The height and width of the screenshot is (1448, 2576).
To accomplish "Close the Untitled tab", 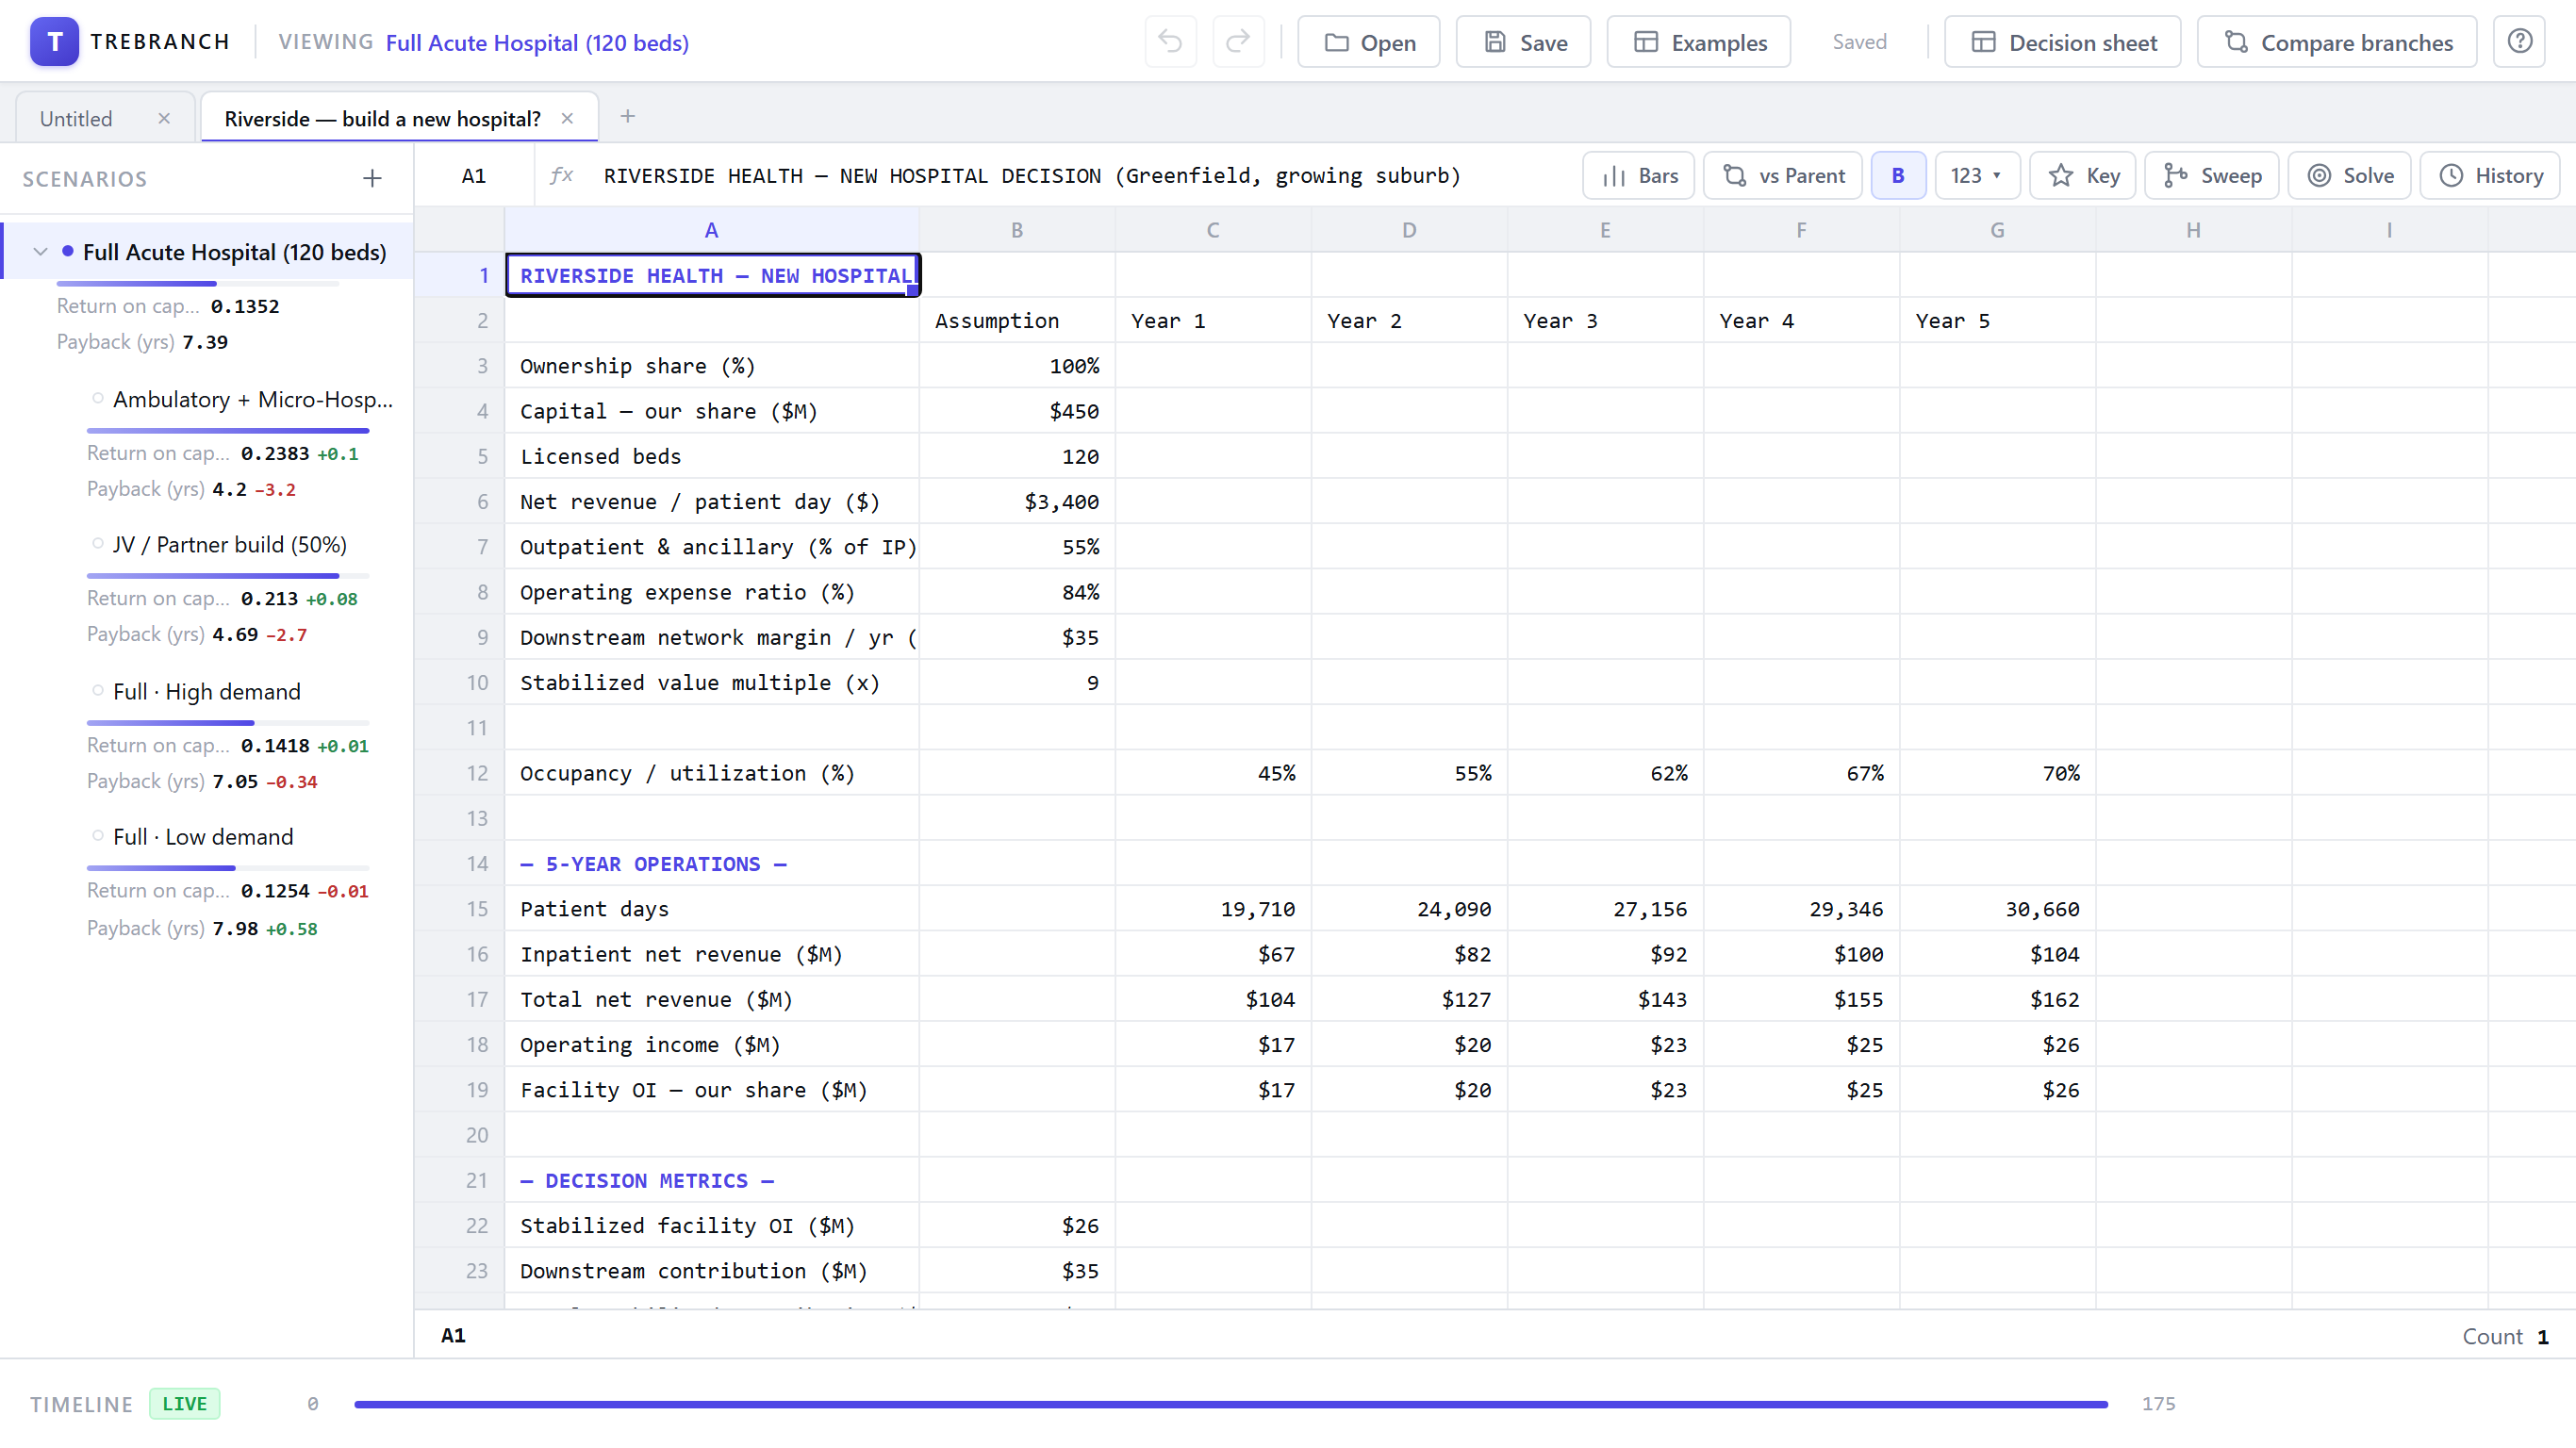I will click(164, 118).
